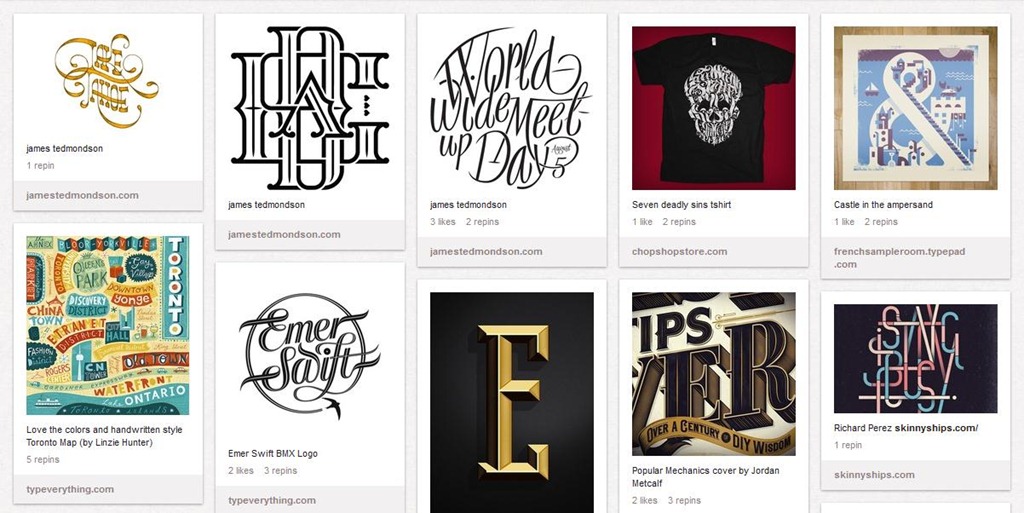Open jamestedmondson.com under World Wide Meet up pin

[486, 251]
